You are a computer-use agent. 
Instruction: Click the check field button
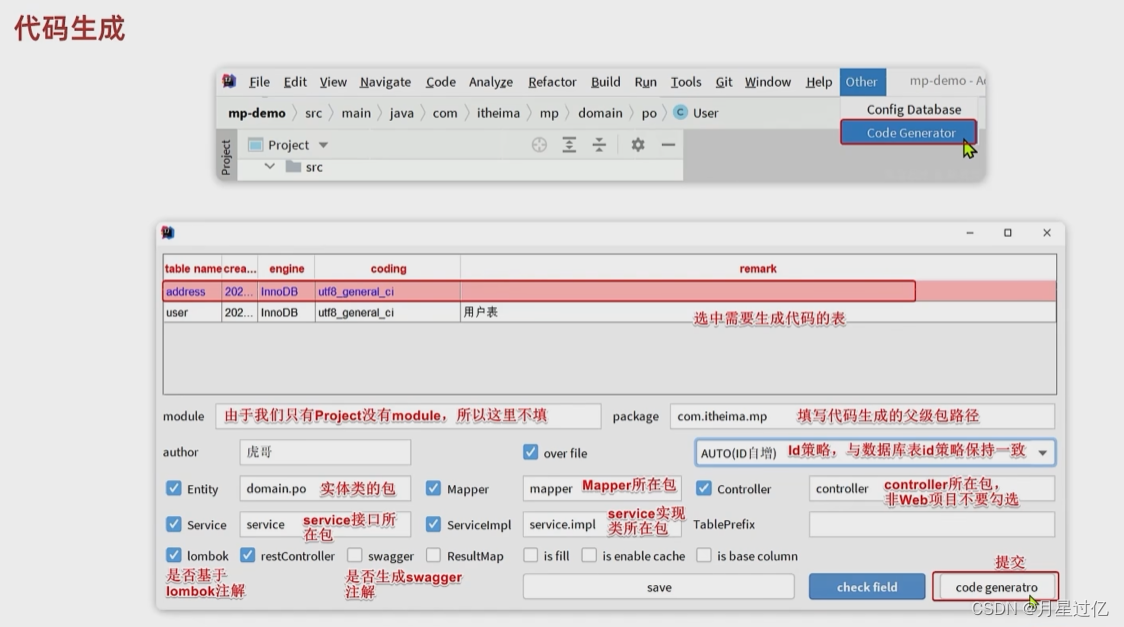pyautogui.click(x=867, y=587)
